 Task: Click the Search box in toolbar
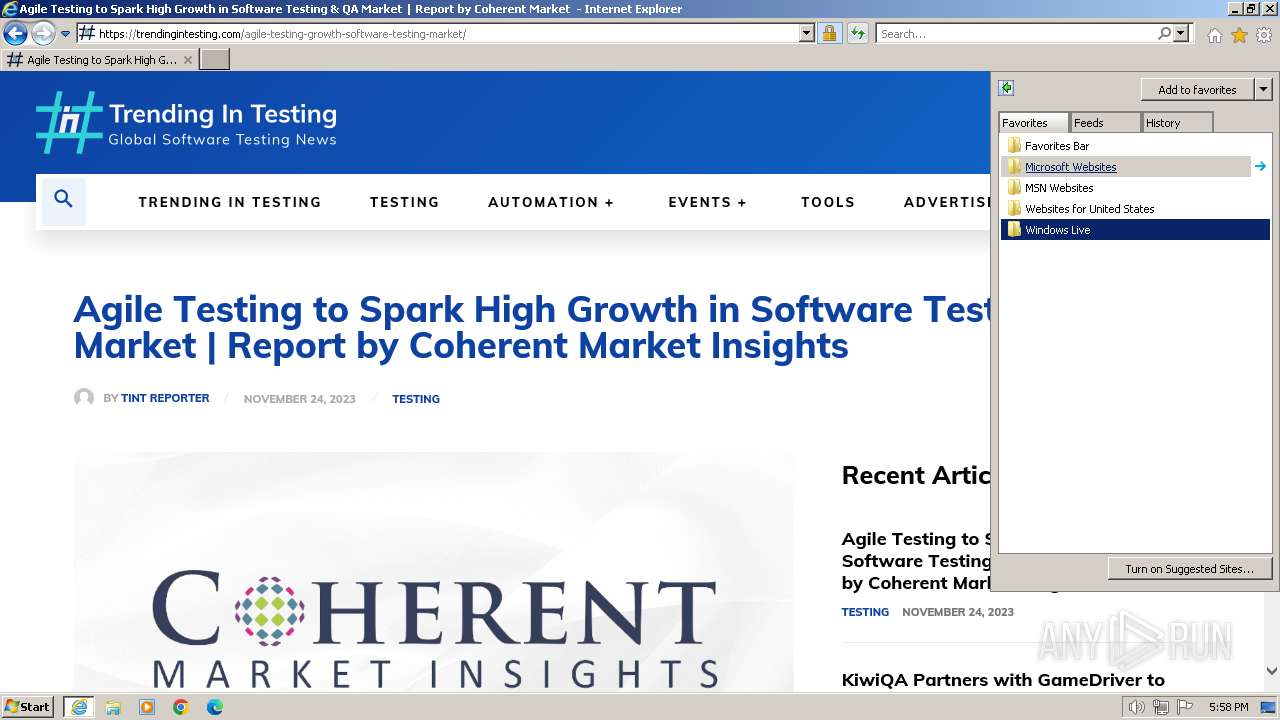pos(1016,34)
